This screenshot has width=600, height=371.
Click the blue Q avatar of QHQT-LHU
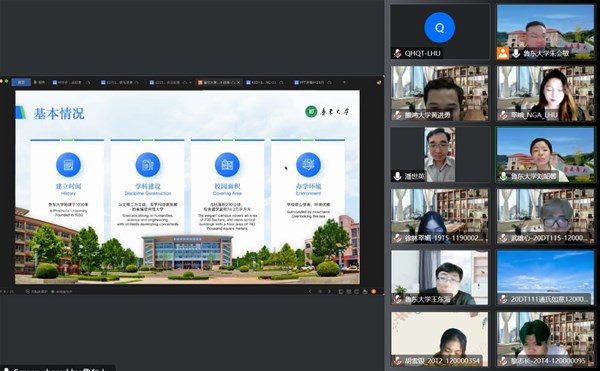coord(439,28)
